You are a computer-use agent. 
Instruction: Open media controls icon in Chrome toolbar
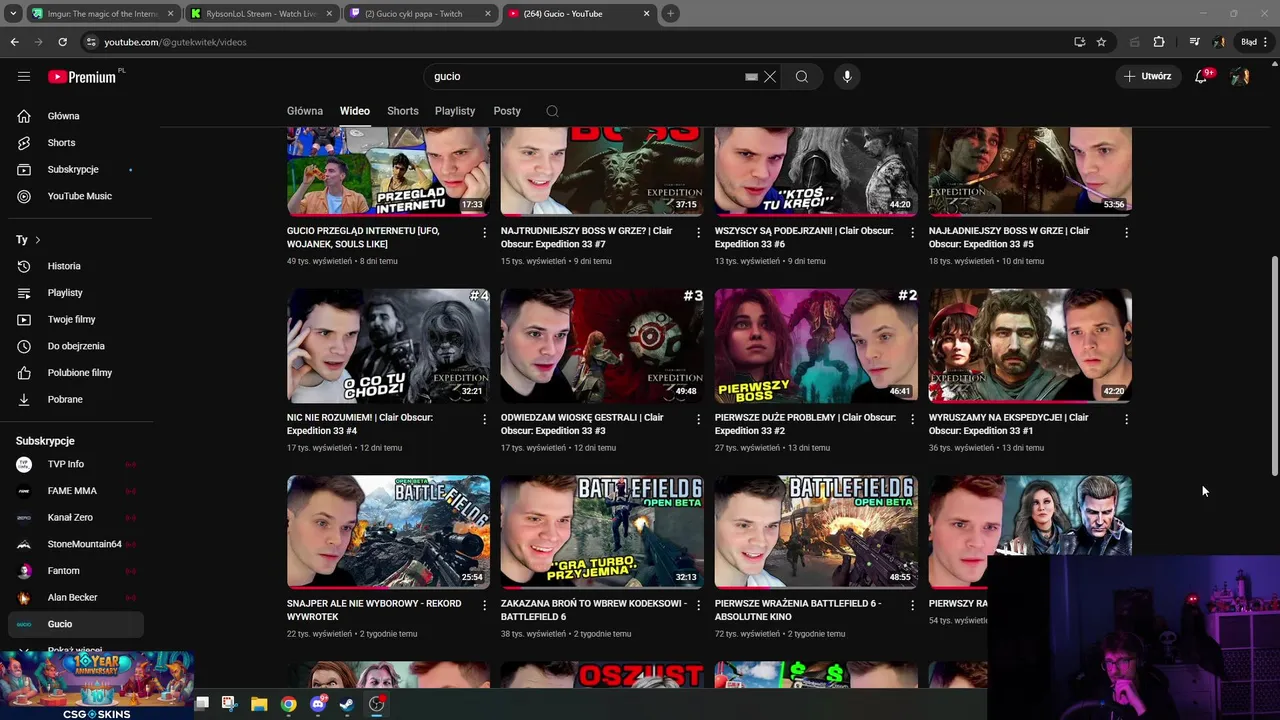(x=1194, y=42)
